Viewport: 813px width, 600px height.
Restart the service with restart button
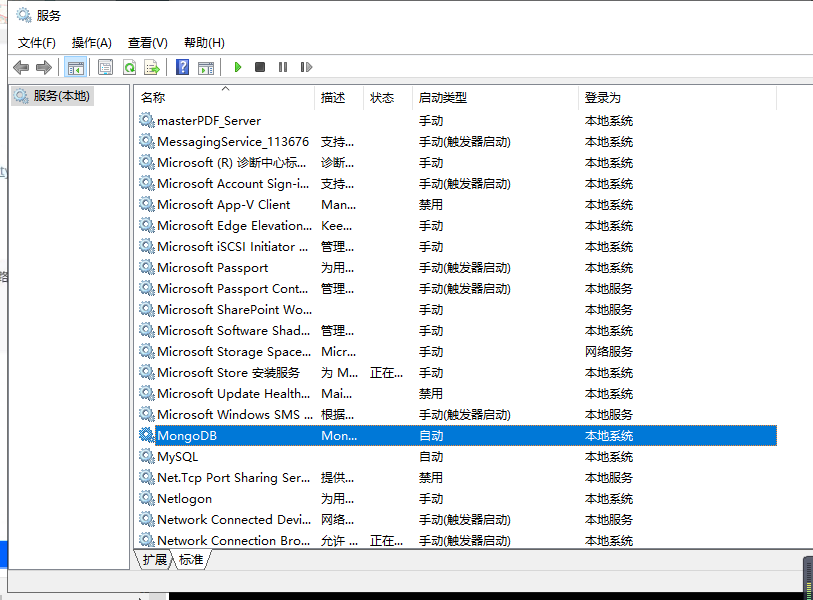tap(306, 67)
